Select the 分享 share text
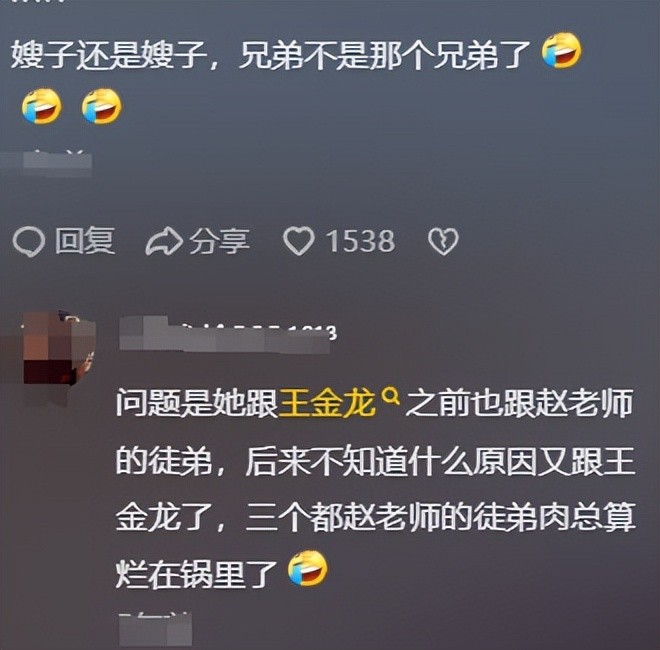The image size is (660, 650). [x=219, y=241]
